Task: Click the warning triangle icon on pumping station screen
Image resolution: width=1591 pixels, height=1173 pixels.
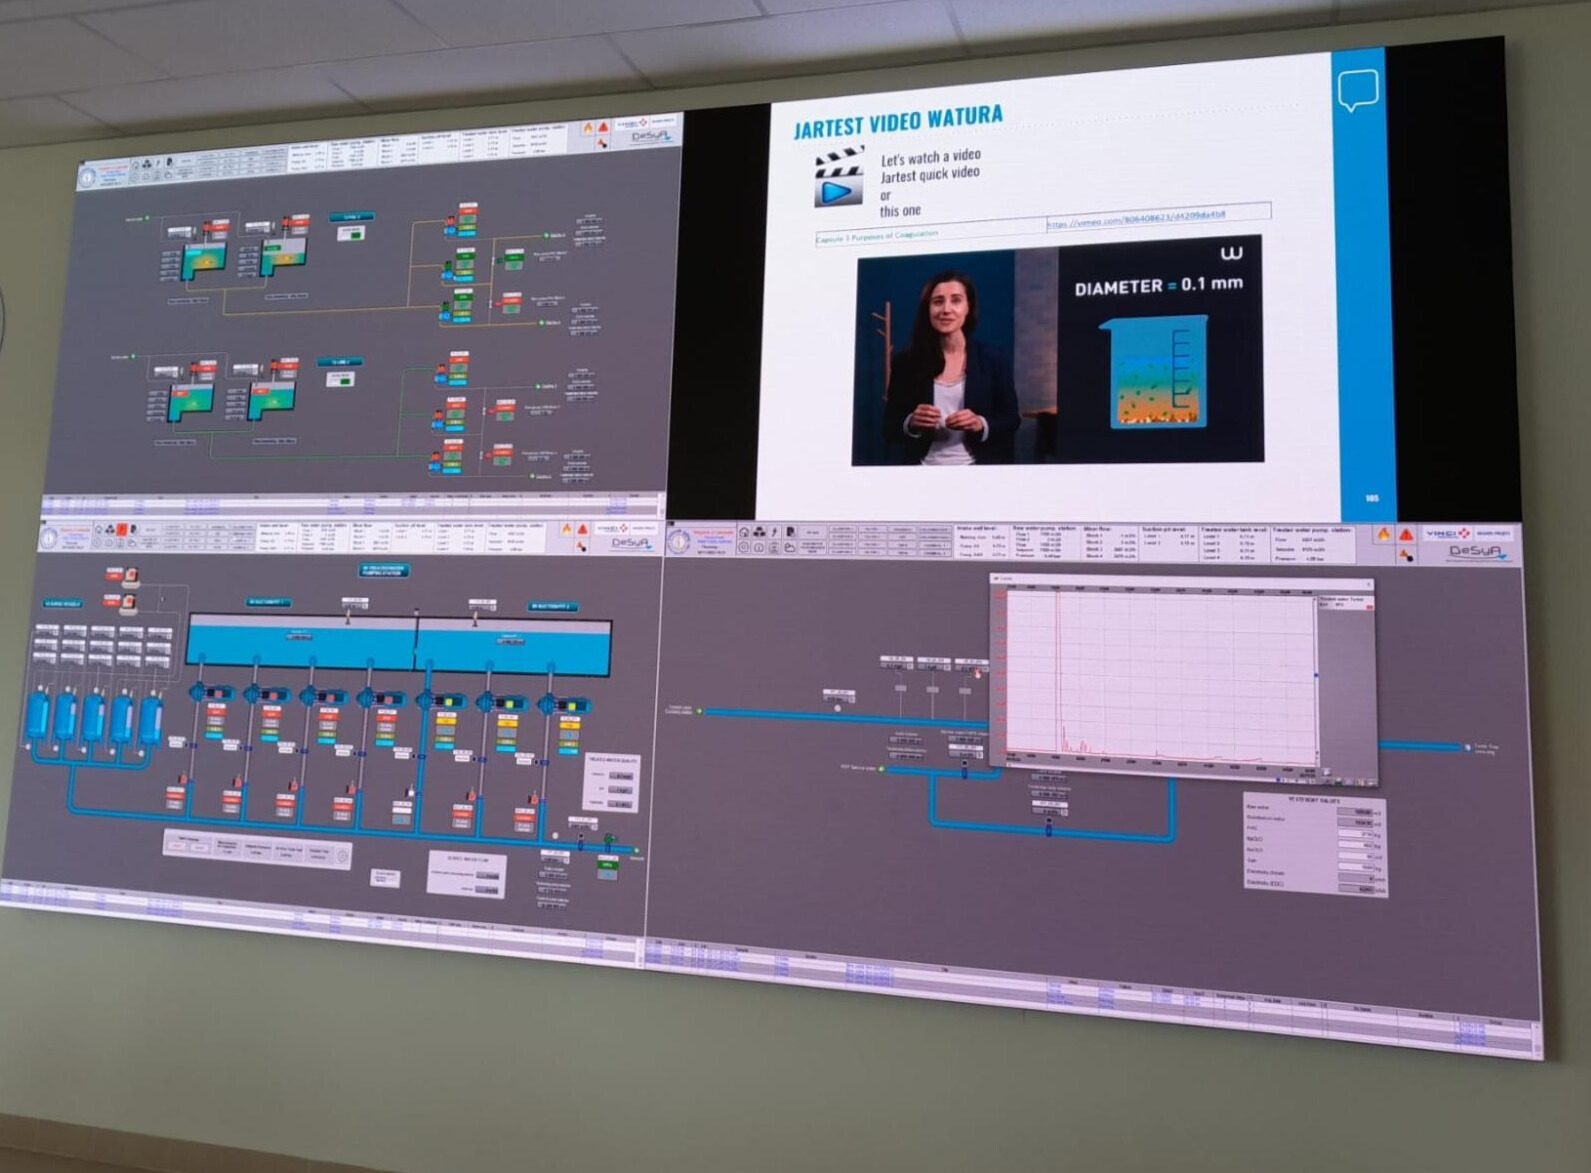Action: [583, 530]
